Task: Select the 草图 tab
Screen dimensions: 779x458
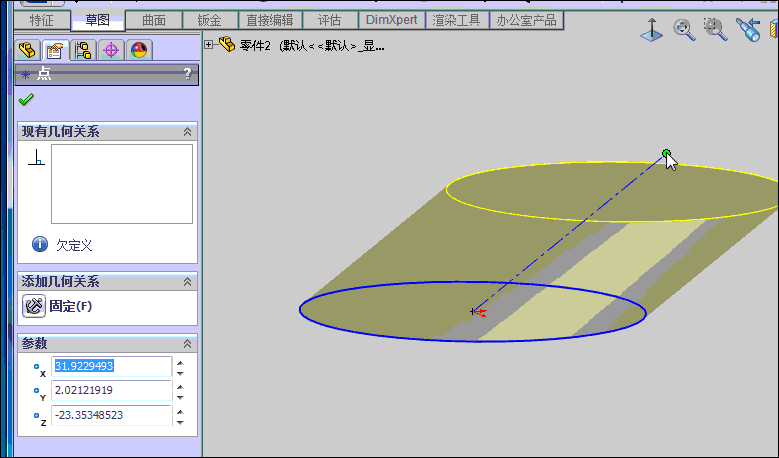Action: click(97, 20)
